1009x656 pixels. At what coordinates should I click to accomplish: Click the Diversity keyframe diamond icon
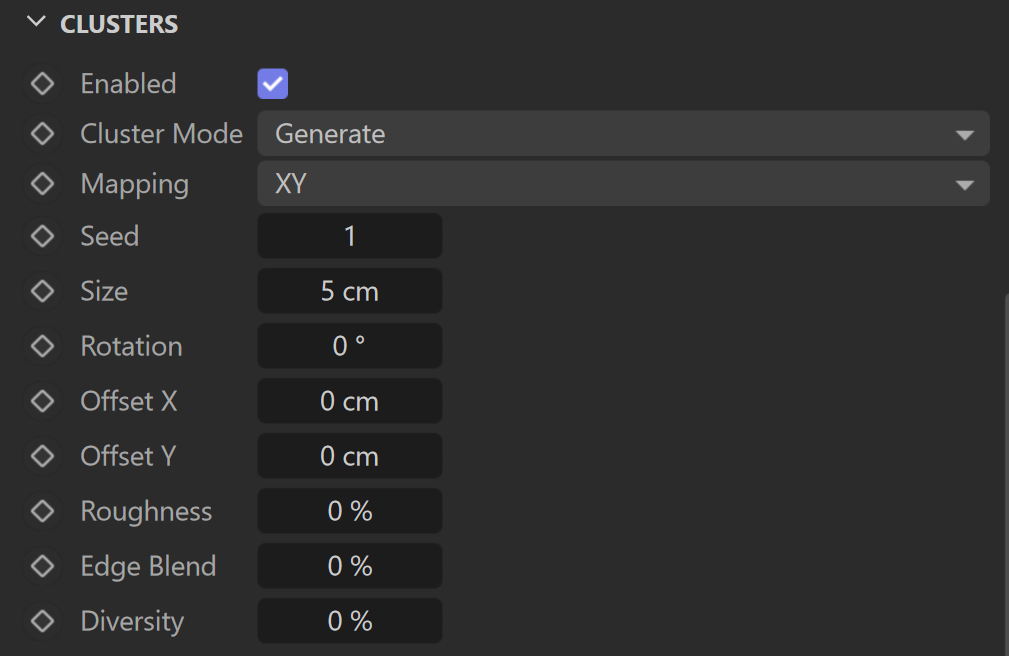point(42,621)
